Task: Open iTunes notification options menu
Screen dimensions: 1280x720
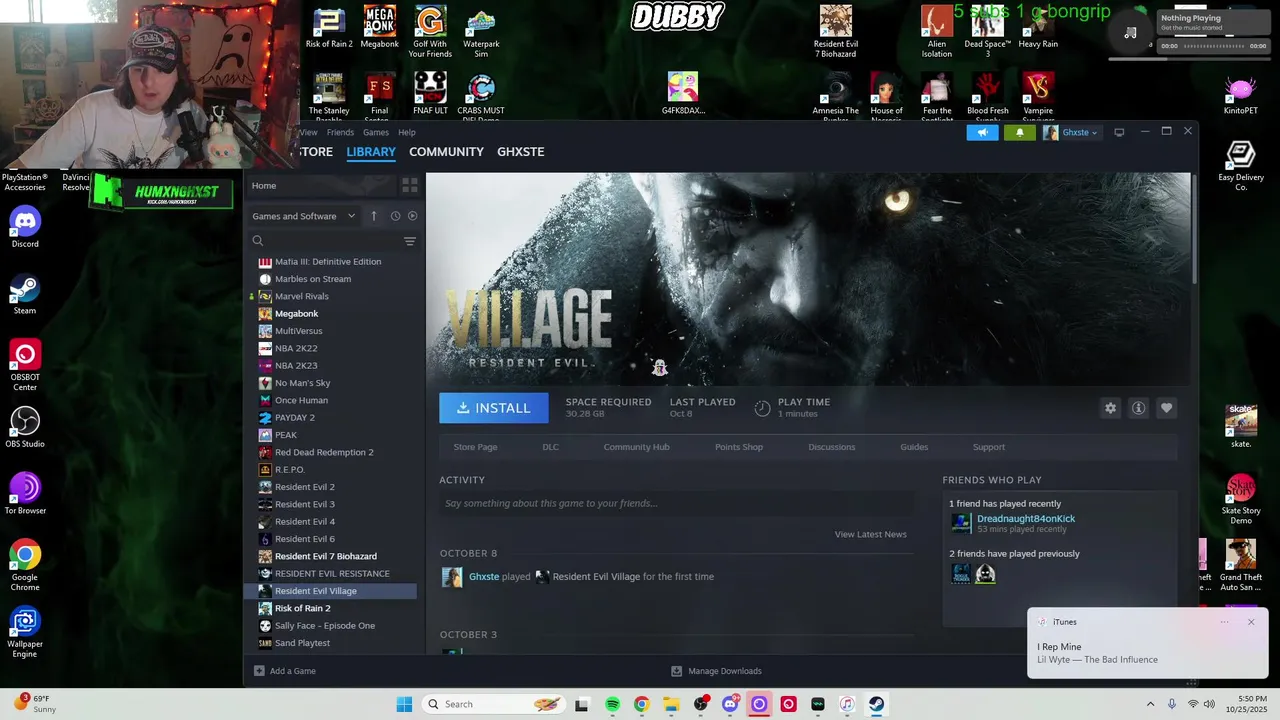Action: tap(1224, 622)
